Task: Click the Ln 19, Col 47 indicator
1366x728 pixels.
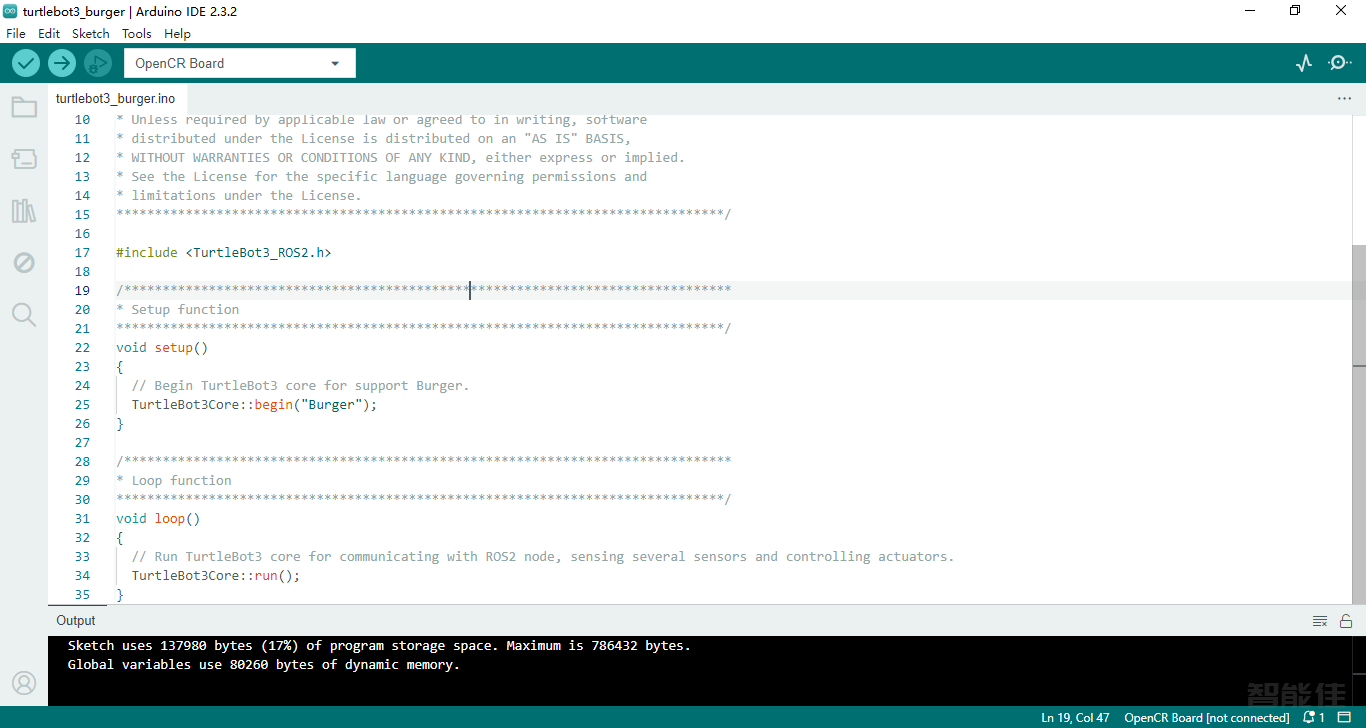Action: (1075, 717)
